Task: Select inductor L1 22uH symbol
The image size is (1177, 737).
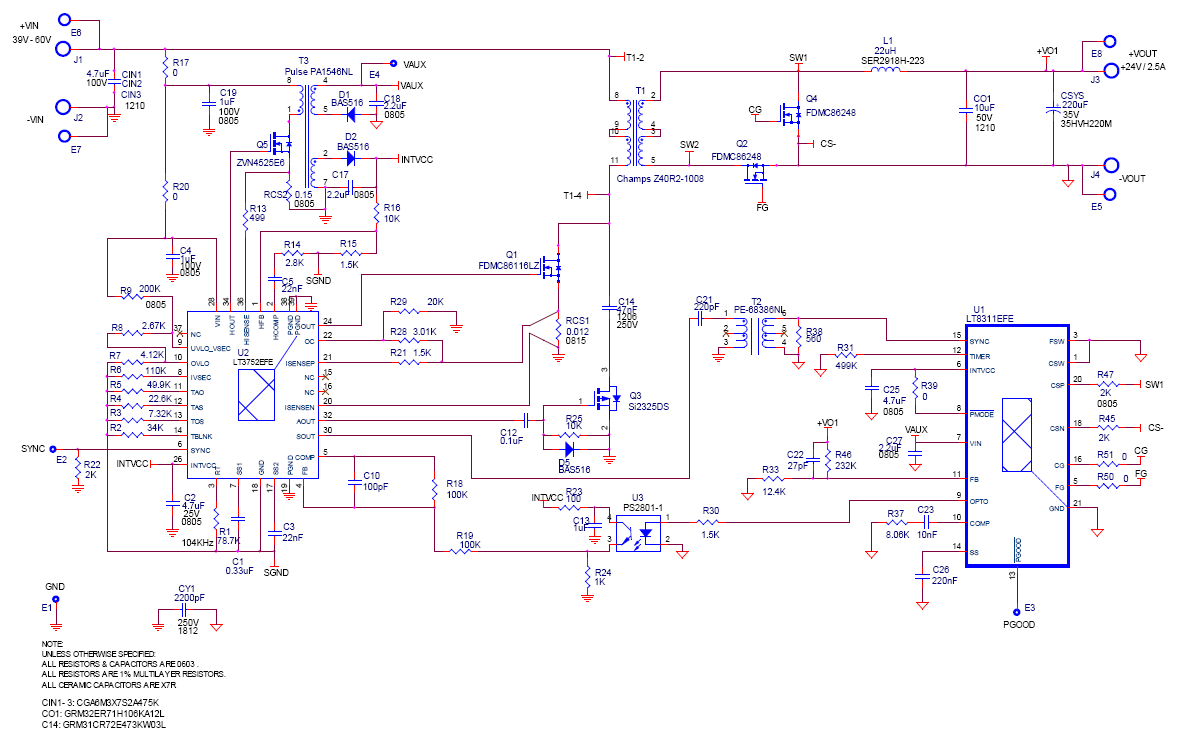Action: click(x=886, y=71)
